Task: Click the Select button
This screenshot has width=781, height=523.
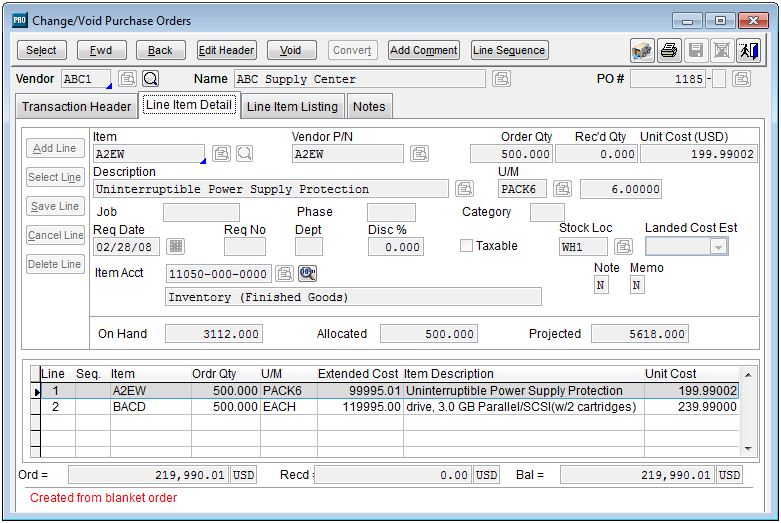Action: tap(41, 50)
